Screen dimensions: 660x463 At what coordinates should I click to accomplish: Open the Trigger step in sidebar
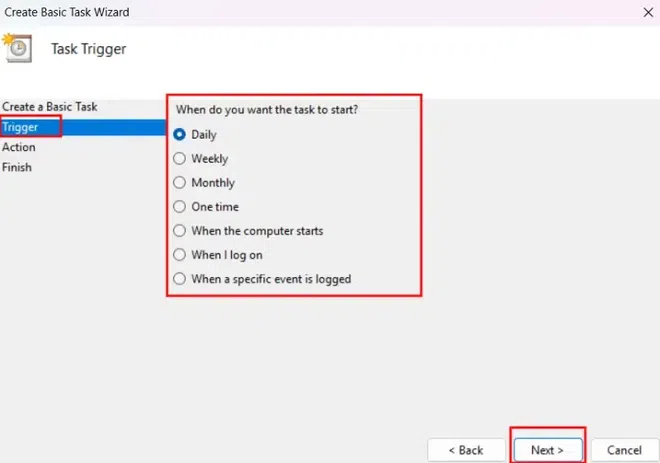[x=20, y=127]
